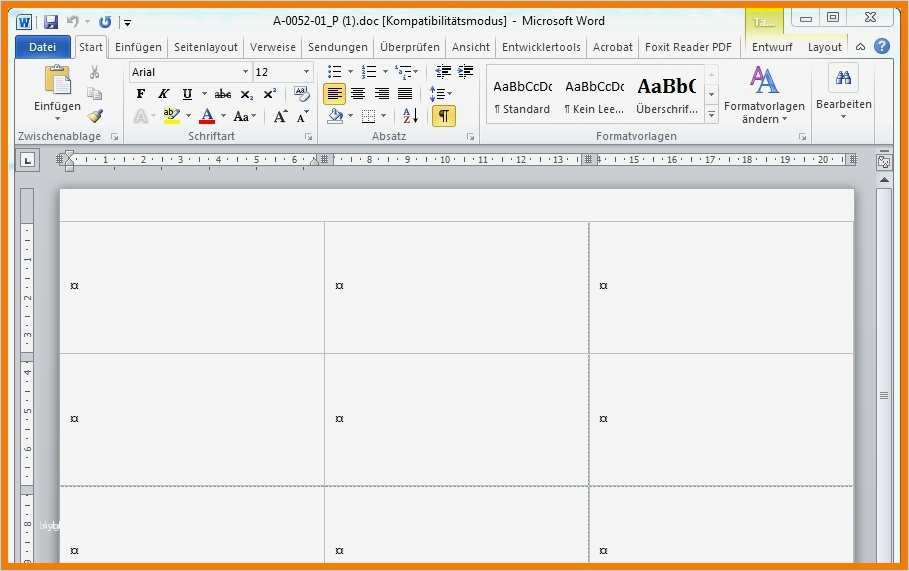Click the Copy icon in Zwischenablage

pos(94,93)
